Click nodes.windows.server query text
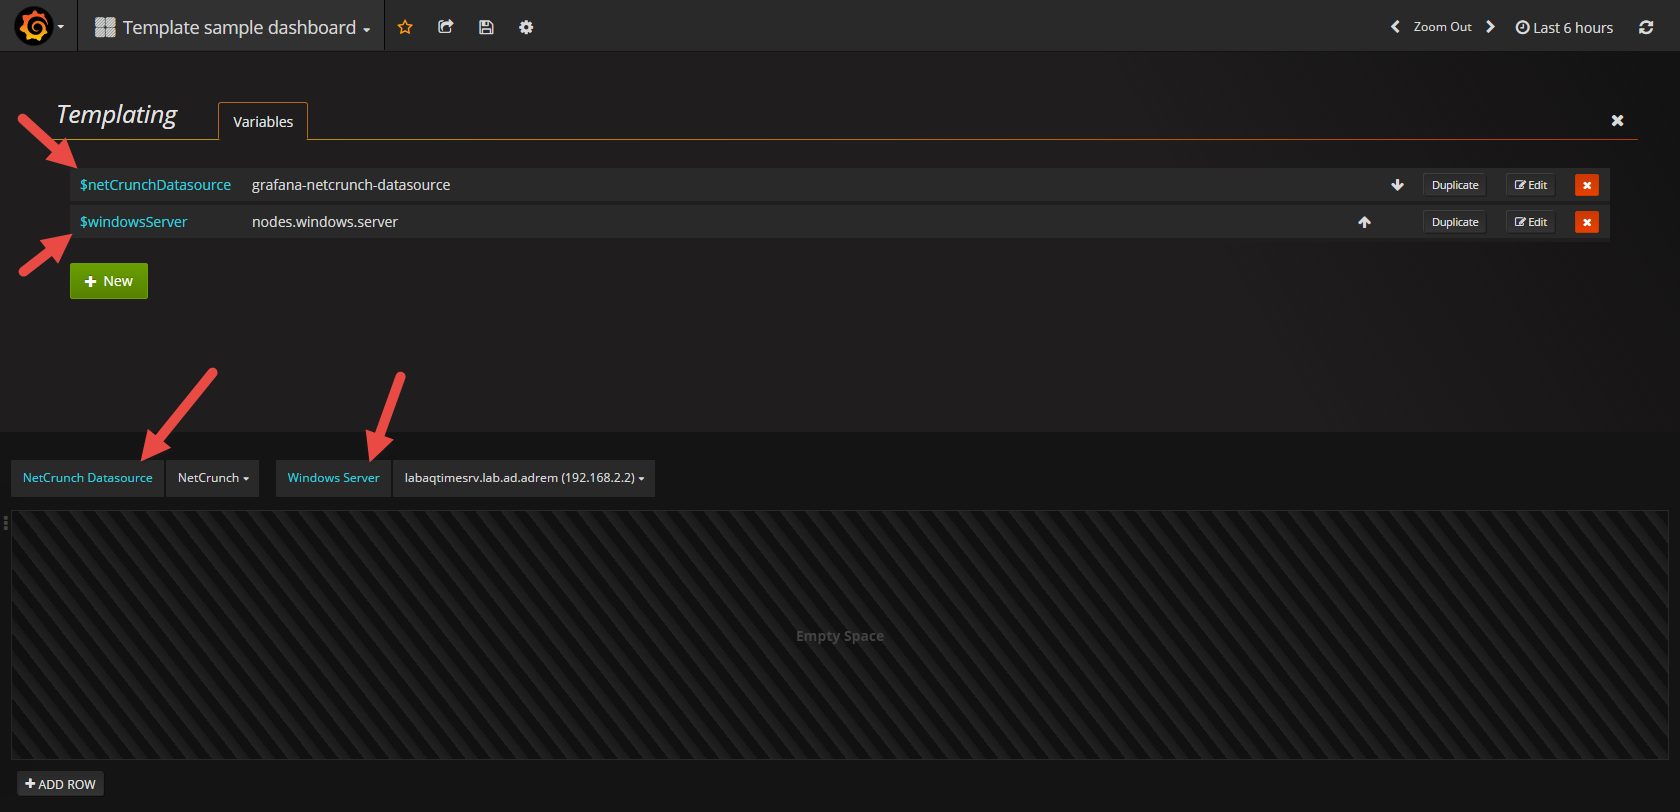Image resolution: width=1680 pixels, height=812 pixels. coord(325,222)
